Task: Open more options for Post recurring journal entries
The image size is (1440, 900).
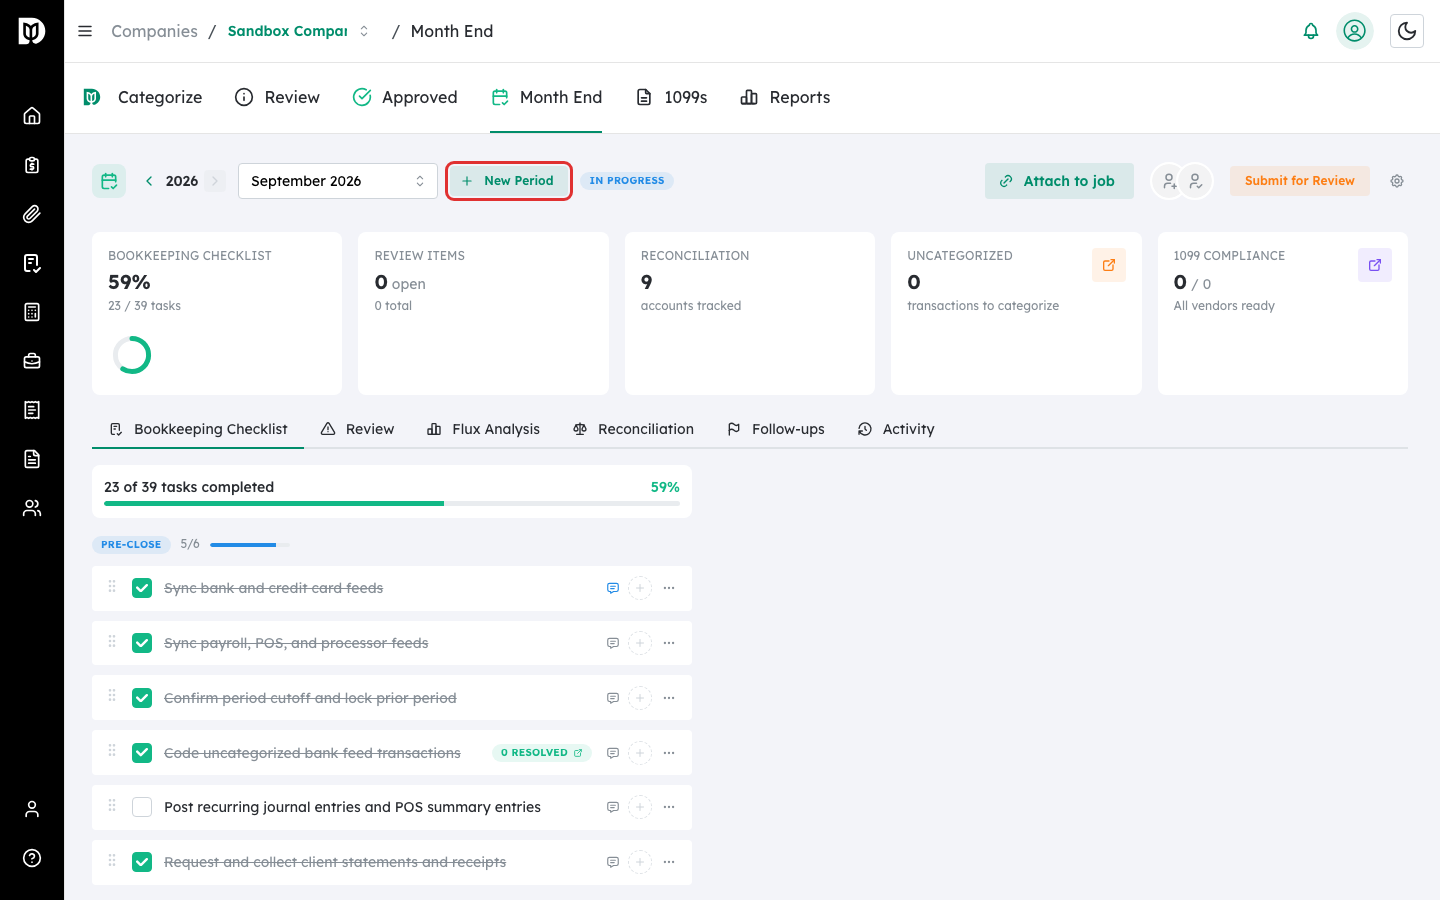Action: pyautogui.click(x=669, y=807)
